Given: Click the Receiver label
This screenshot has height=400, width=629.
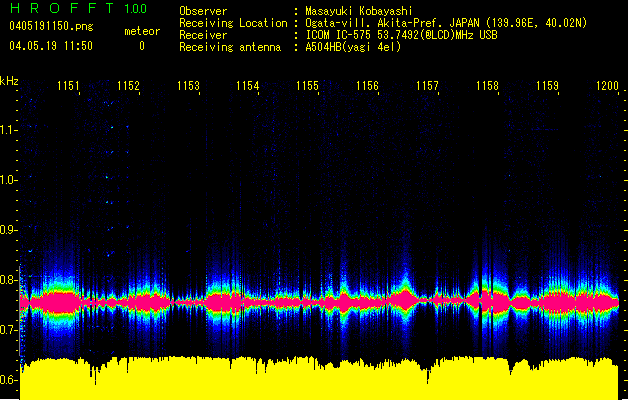Looking at the screenshot, I should [203, 35].
